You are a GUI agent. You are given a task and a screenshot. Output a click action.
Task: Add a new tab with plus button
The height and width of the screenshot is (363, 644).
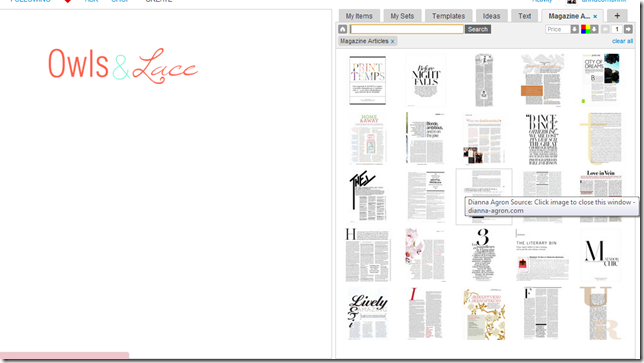tap(617, 16)
